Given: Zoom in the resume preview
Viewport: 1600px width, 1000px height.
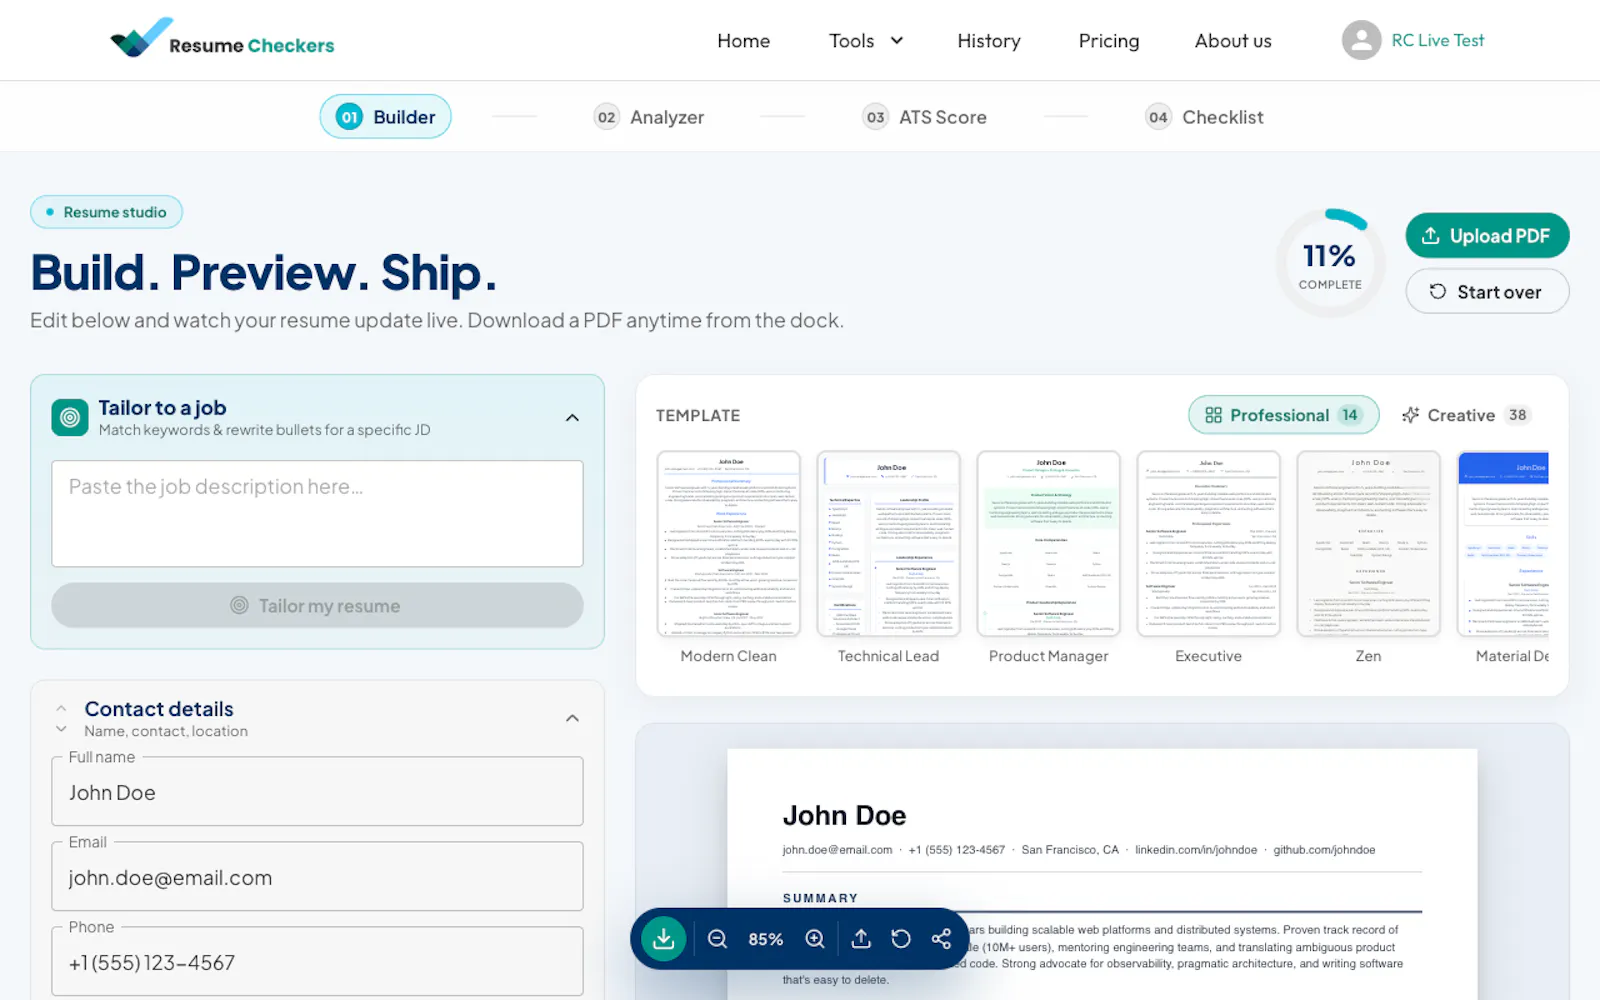Looking at the screenshot, I should (x=815, y=939).
